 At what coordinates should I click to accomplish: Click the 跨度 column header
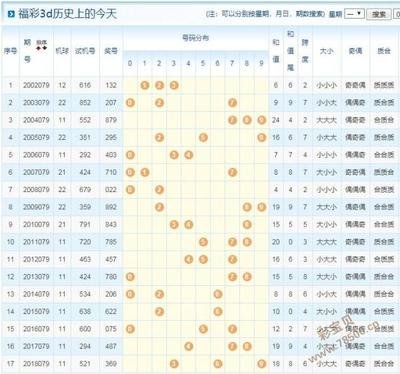pyautogui.click(x=305, y=51)
